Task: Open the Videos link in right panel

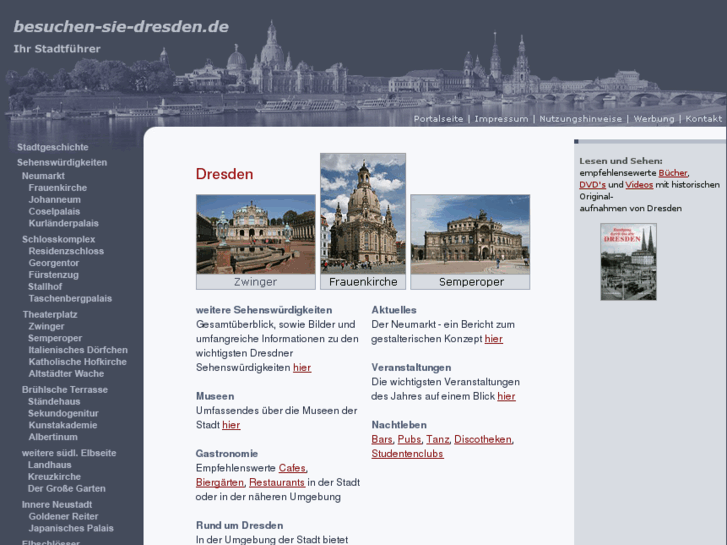Action: click(639, 185)
